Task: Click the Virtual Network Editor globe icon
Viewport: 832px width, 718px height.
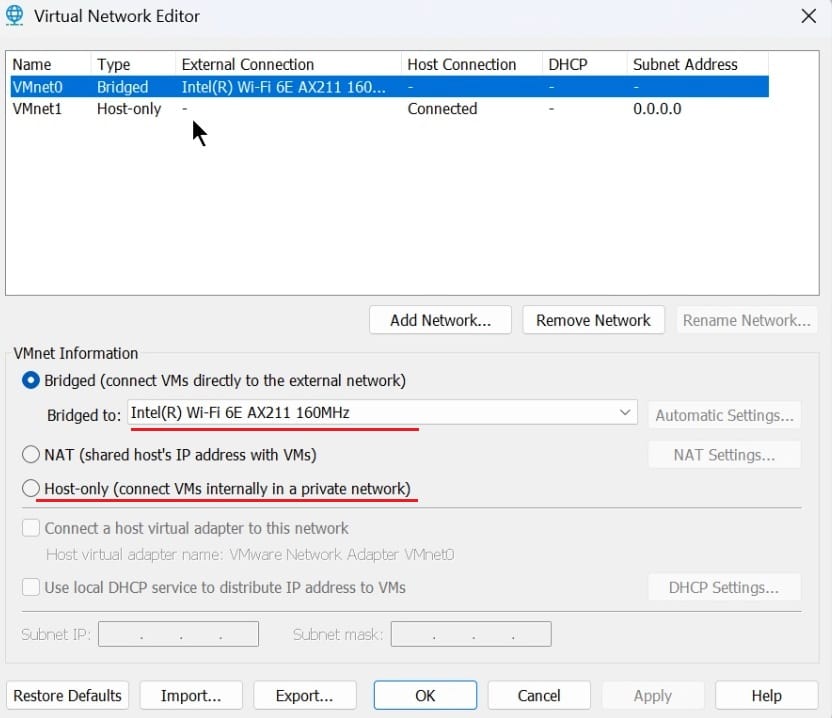Action: pos(15,16)
